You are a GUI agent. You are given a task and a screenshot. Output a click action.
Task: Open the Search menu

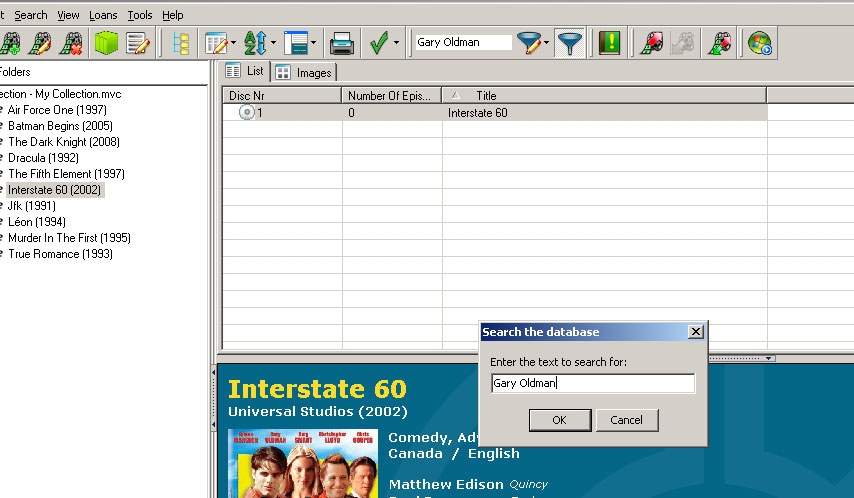point(30,15)
